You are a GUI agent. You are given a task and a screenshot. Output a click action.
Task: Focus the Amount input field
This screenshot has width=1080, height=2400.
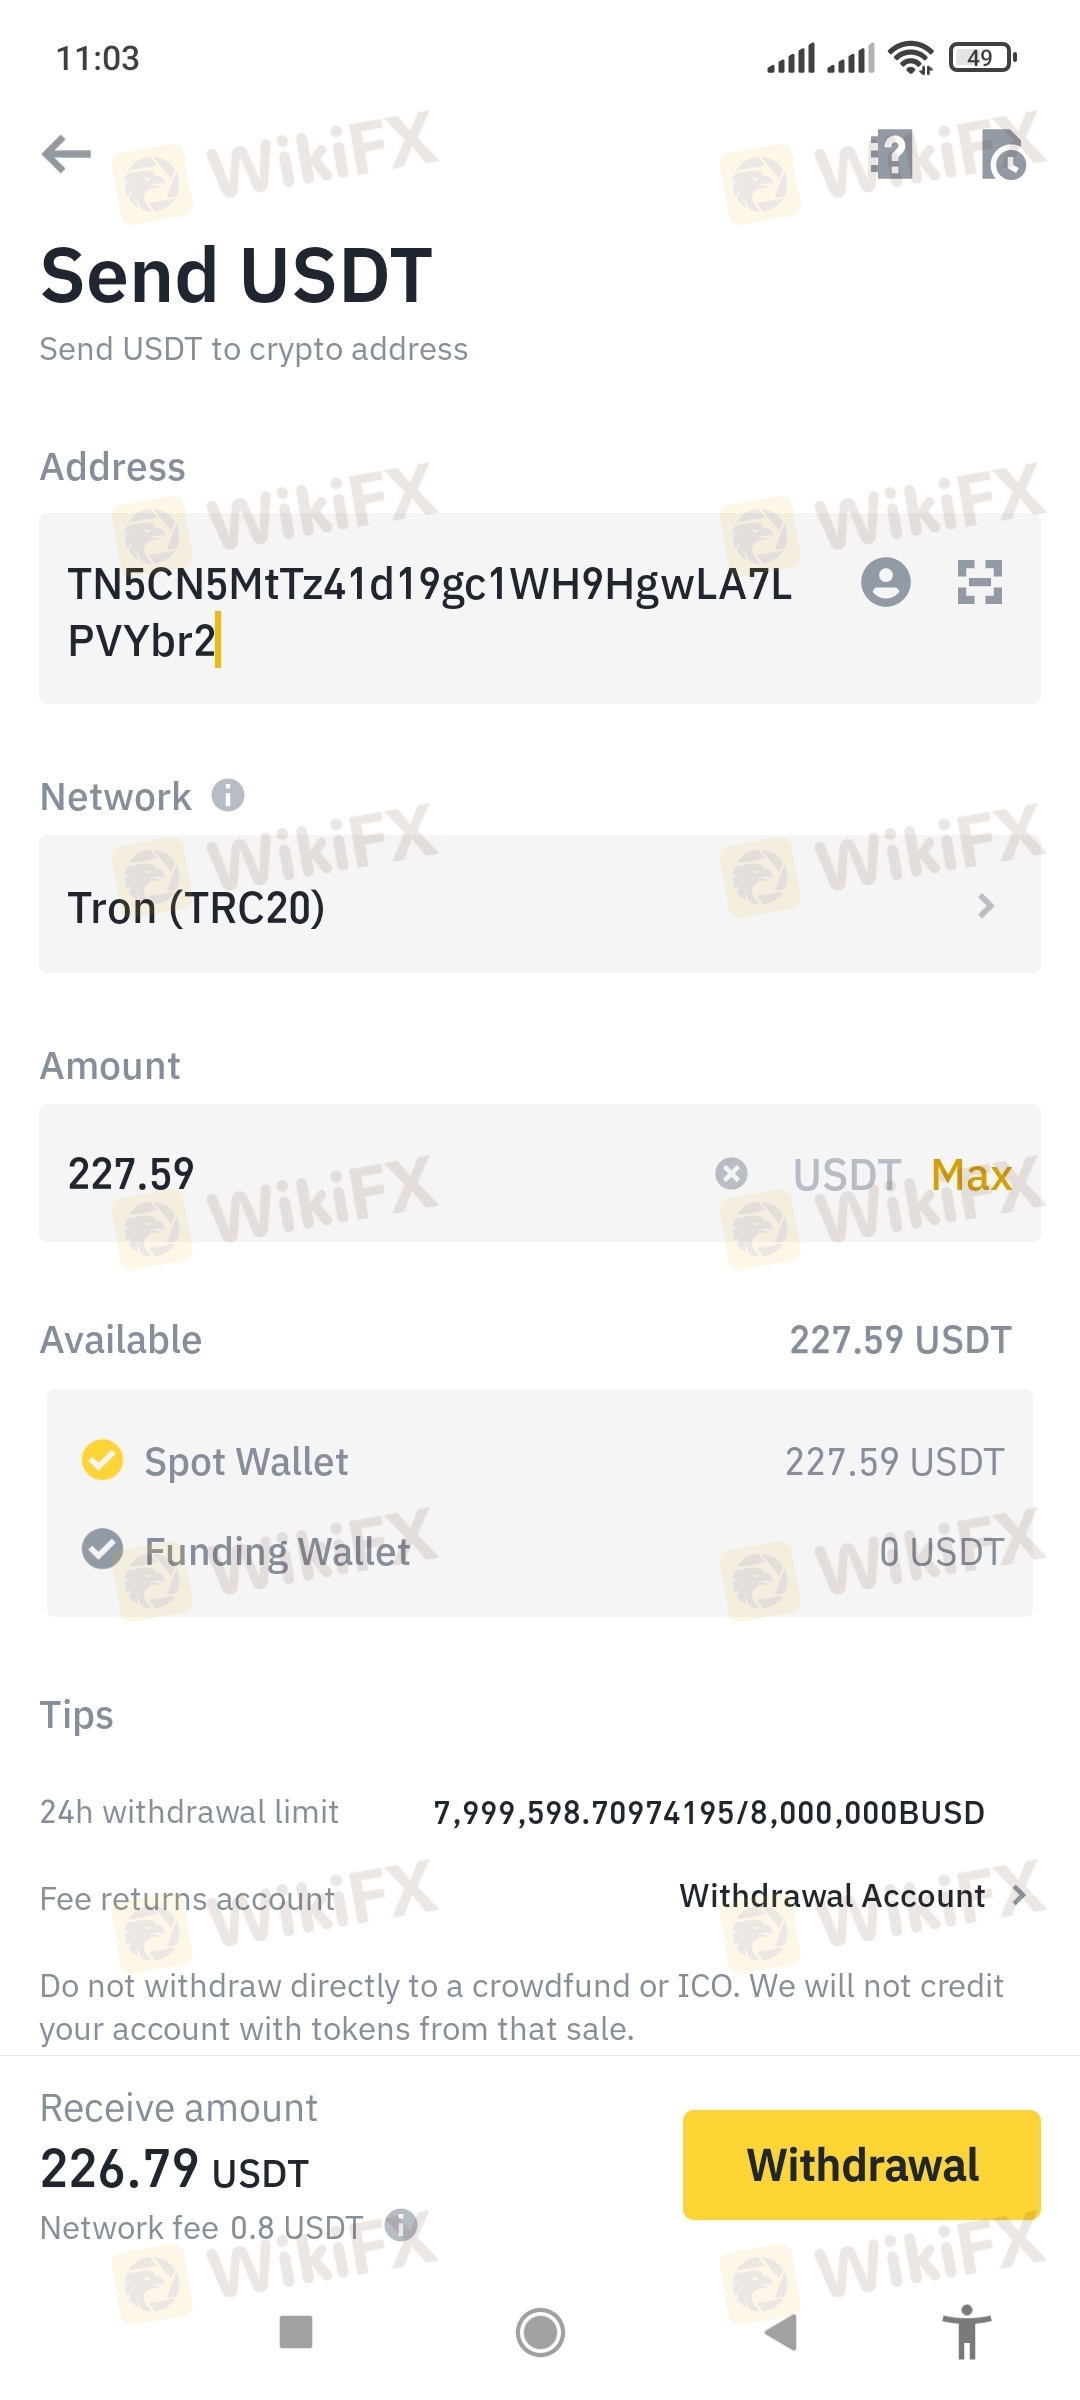tap(380, 1173)
